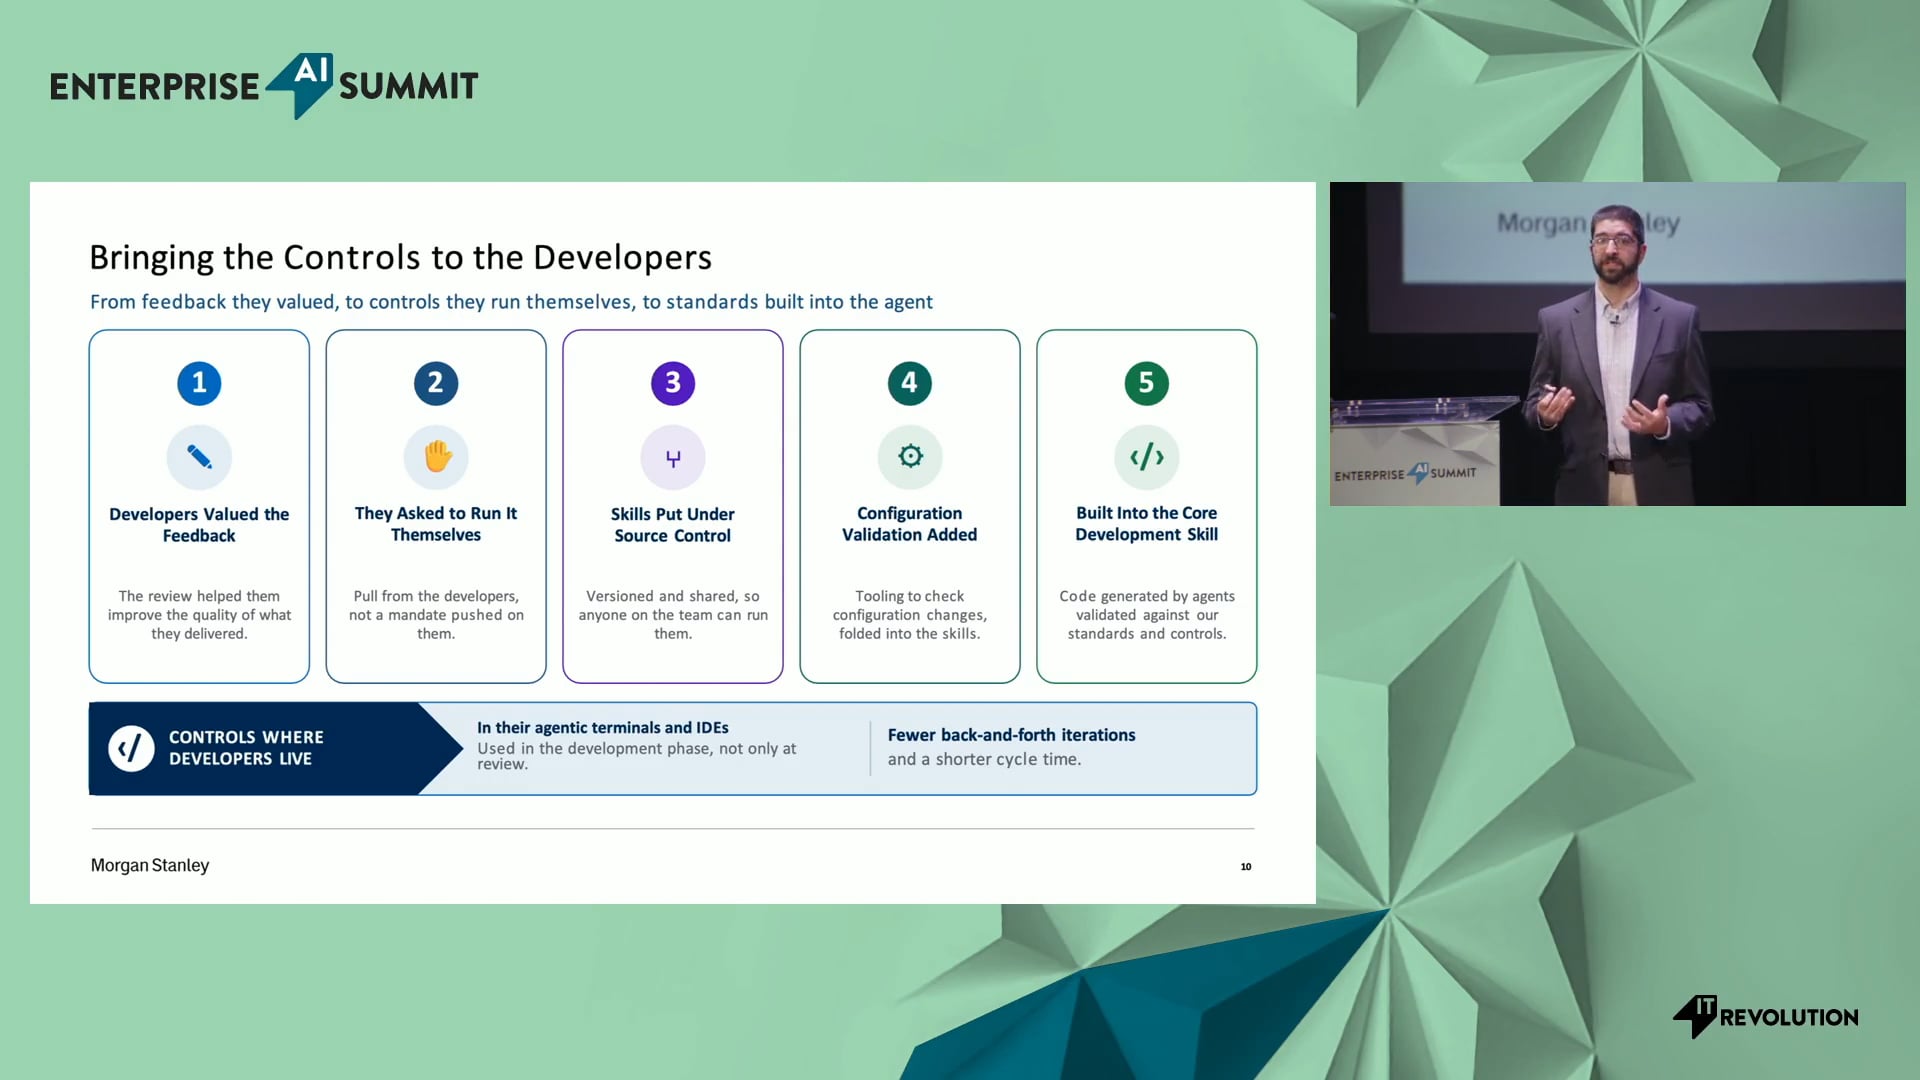Click the IT Revolution logo
This screenshot has width=1920, height=1080.
click(1765, 1016)
